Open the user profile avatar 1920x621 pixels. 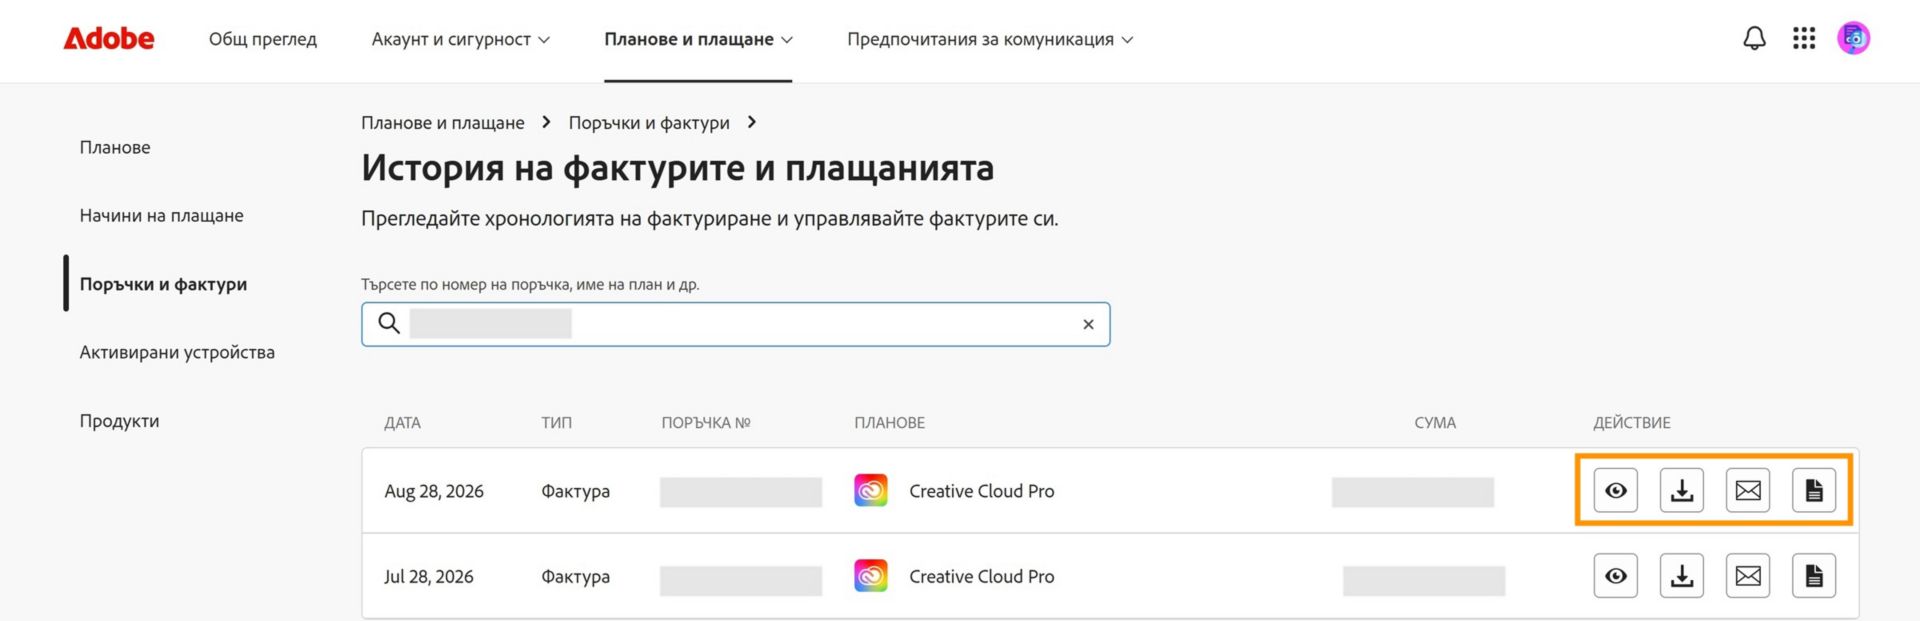[x=1854, y=38]
